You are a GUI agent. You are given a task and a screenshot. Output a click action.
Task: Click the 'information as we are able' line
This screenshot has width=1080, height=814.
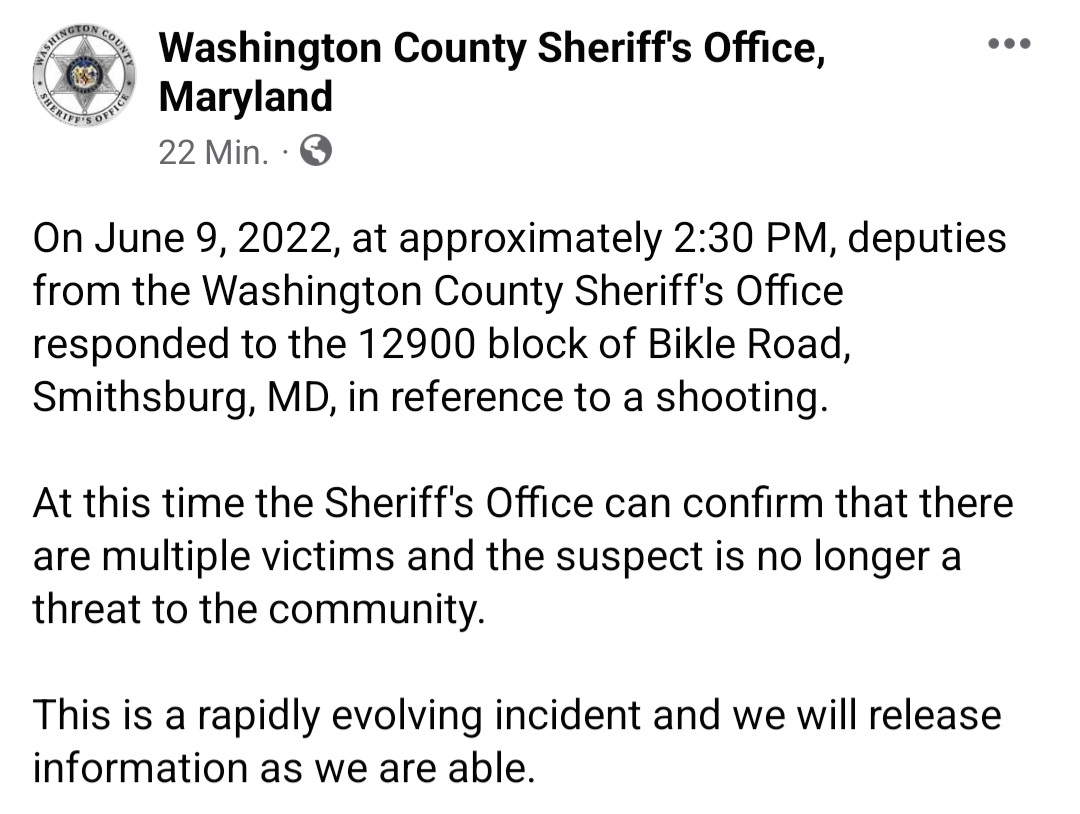click(284, 768)
